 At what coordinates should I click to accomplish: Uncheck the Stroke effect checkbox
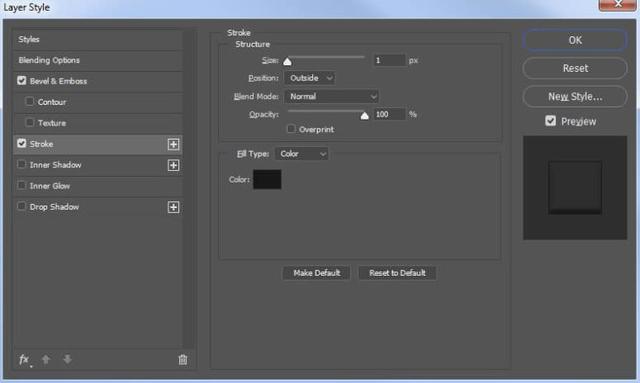point(22,143)
